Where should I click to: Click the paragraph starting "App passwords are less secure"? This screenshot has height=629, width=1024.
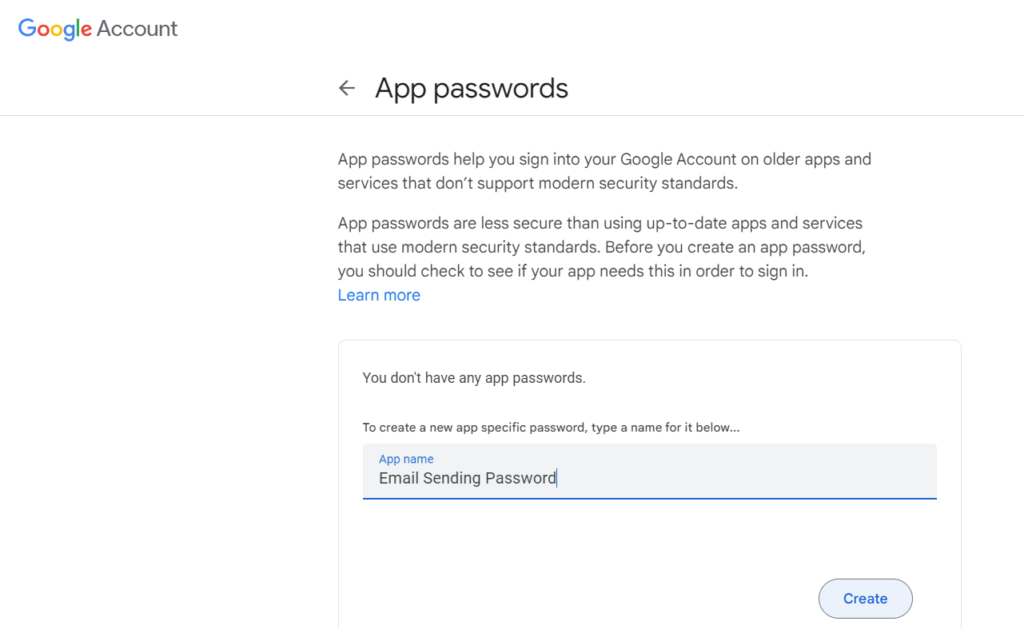601,247
